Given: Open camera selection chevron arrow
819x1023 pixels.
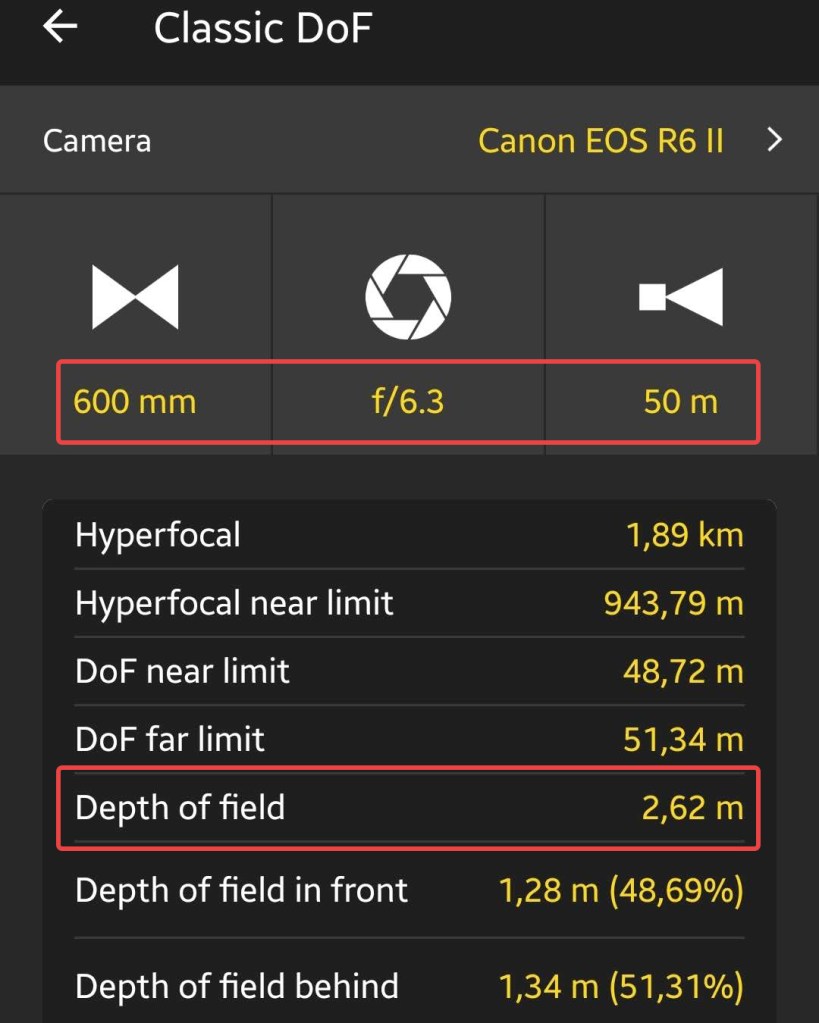Looking at the screenshot, I should click(774, 140).
